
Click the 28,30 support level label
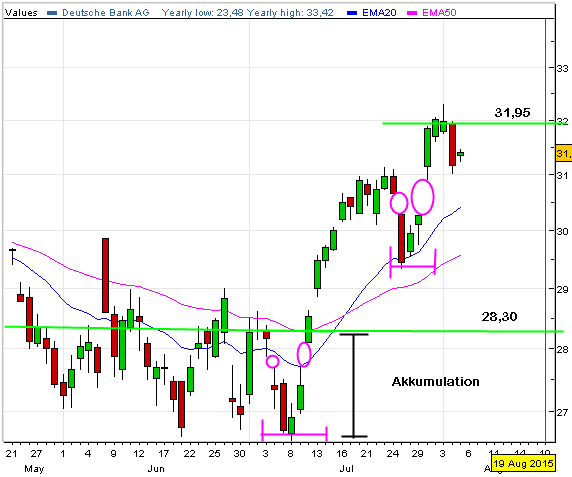click(499, 317)
